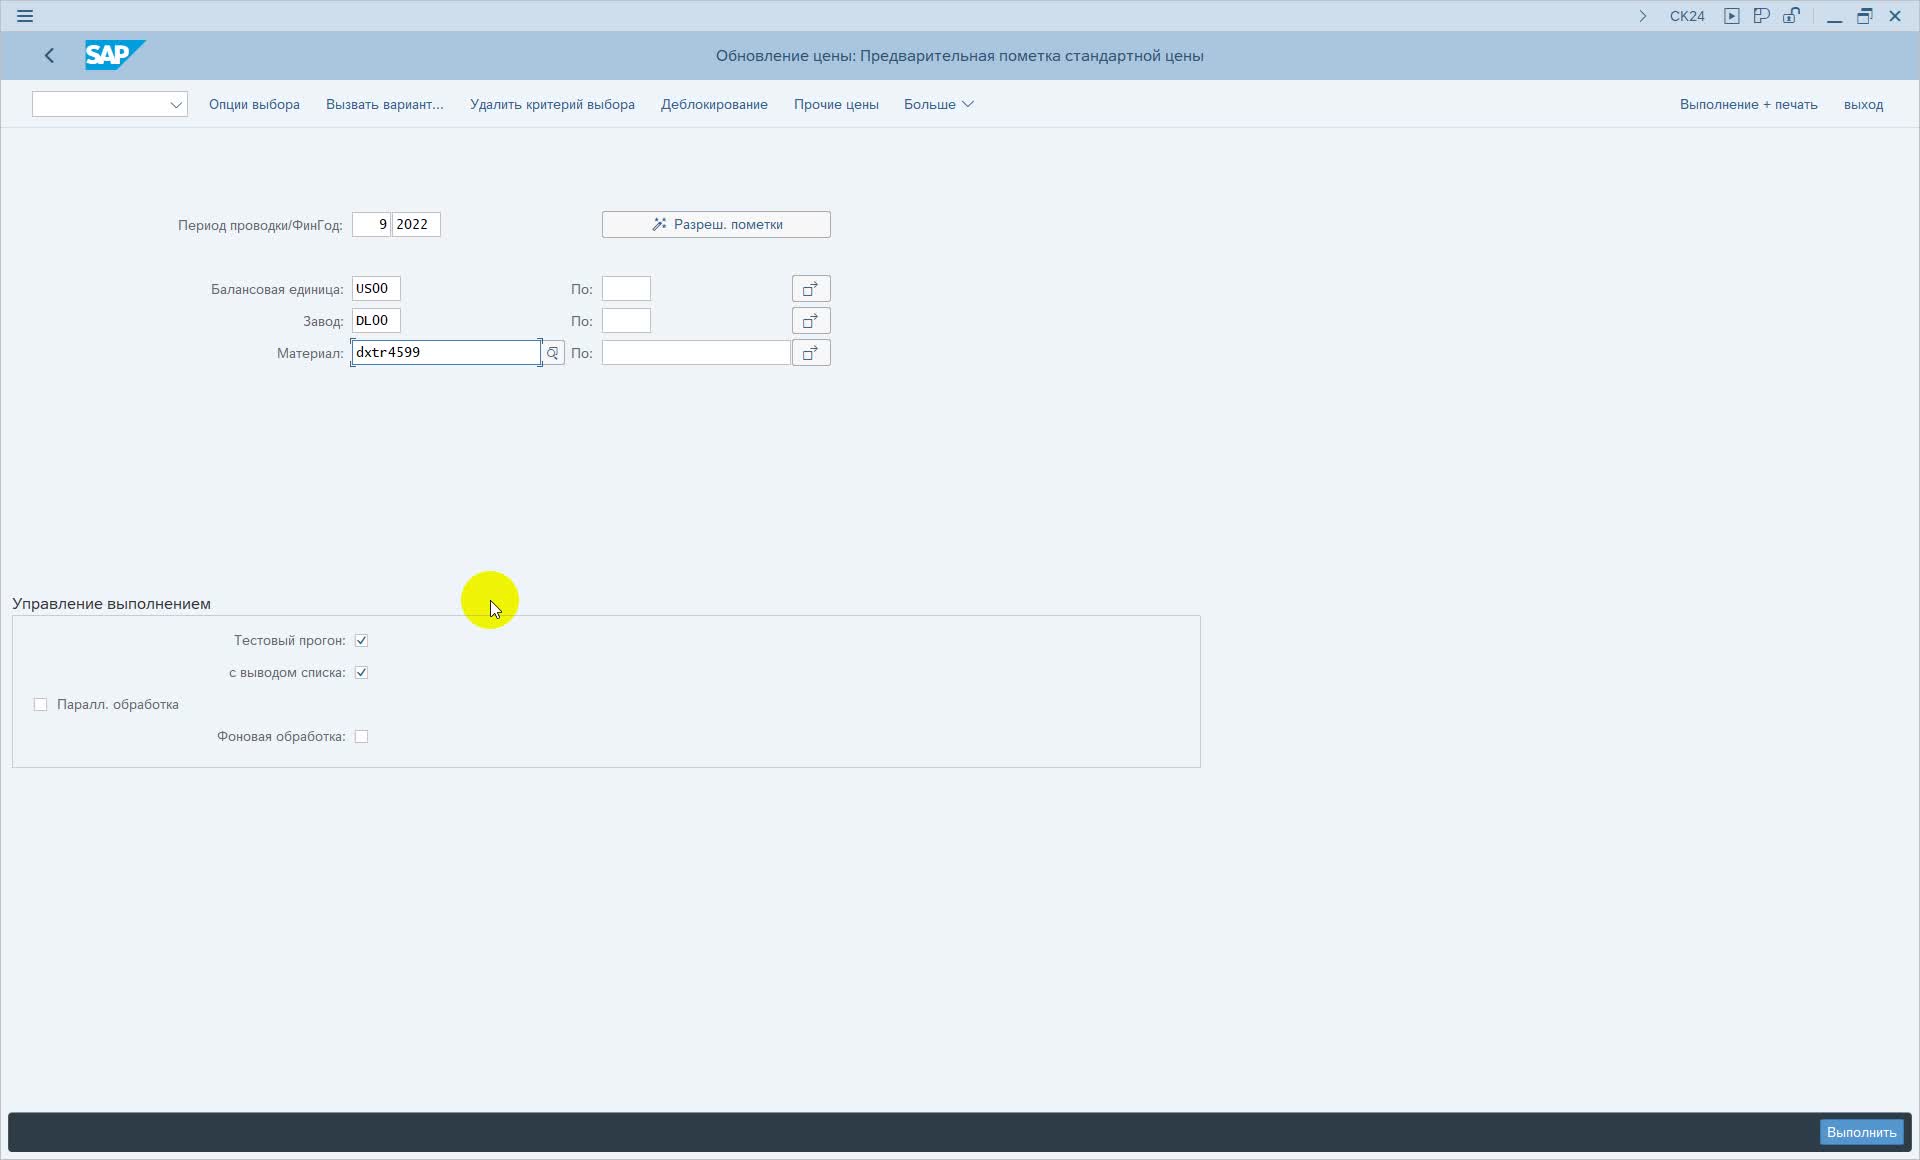Click Удалить критерий выбора
Viewport: 1920px width, 1160px height.
552,104
